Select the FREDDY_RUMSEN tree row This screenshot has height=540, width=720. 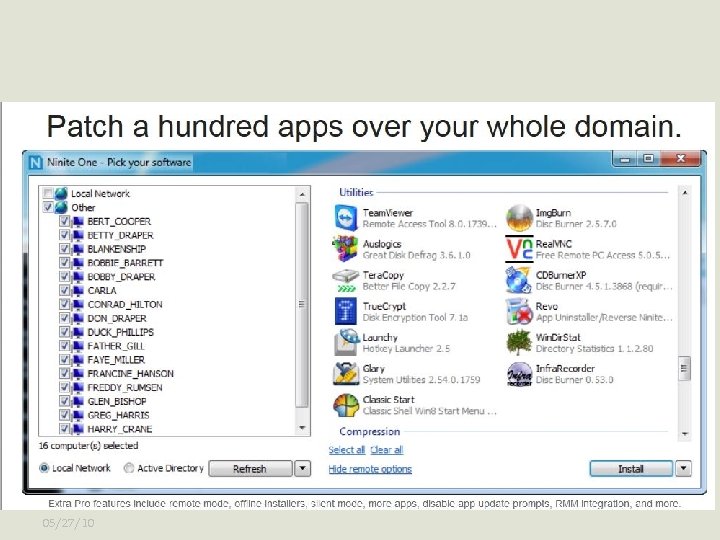coord(124,388)
